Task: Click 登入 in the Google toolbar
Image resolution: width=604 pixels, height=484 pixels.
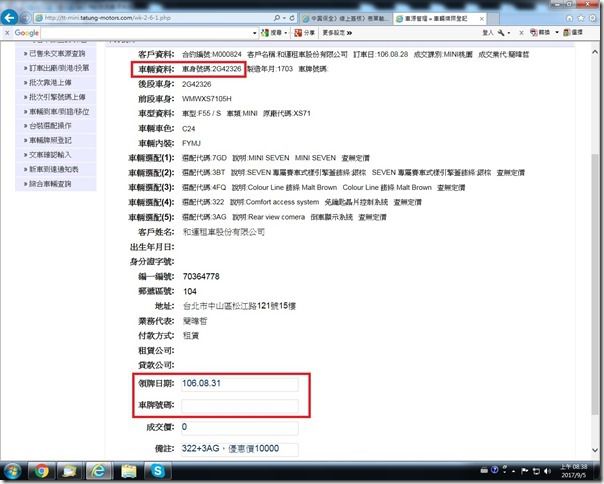Action: click(488, 33)
